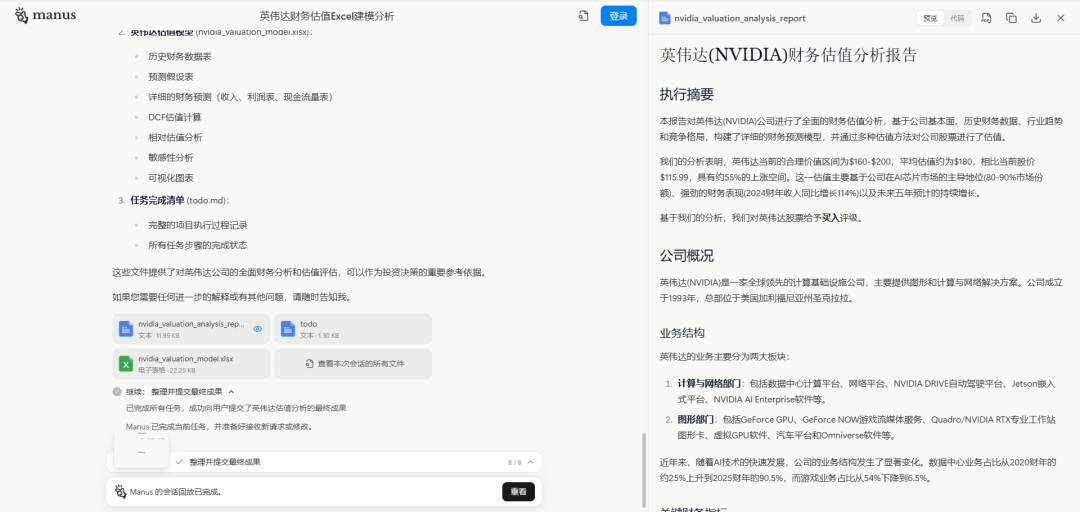Viewport: 1080px width, 512px height.
Task: Click the document icon in report title
Action: [x=666, y=18]
